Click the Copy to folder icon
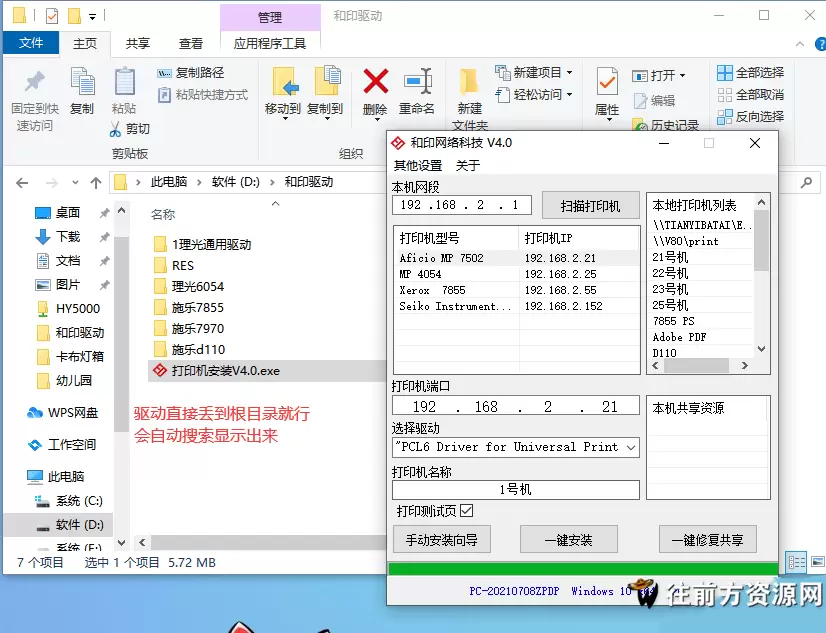Viewport: 826px width, 633px height. click(327, 81)
